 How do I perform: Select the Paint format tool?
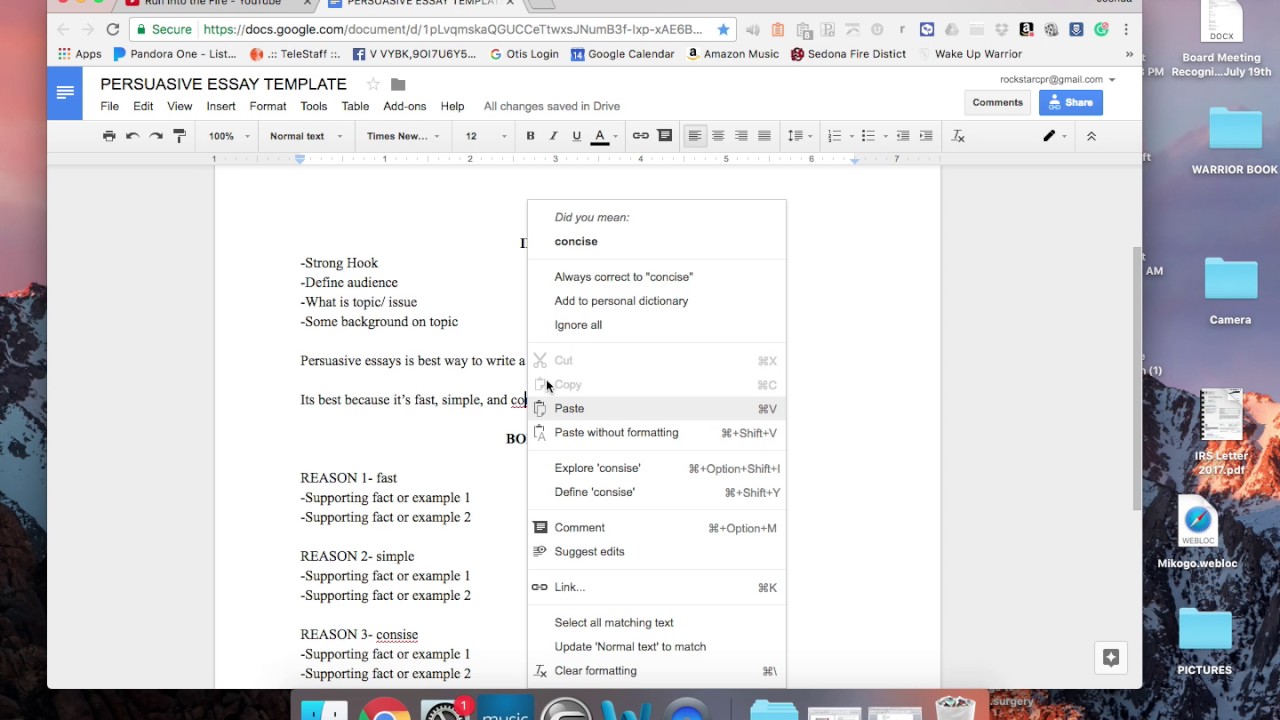point(180,136)
